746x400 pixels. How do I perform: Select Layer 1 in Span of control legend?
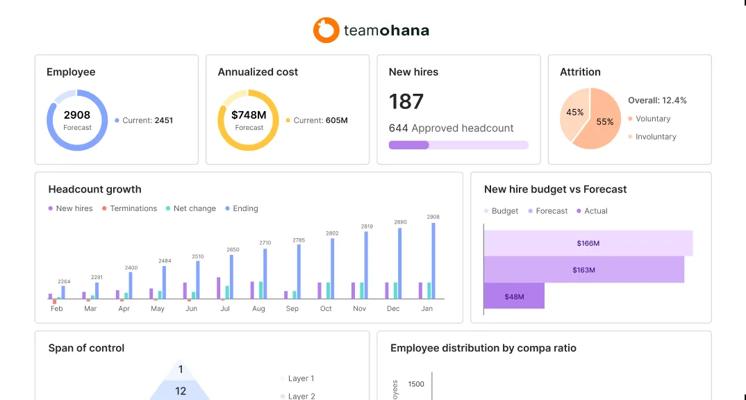pos(297,379)
